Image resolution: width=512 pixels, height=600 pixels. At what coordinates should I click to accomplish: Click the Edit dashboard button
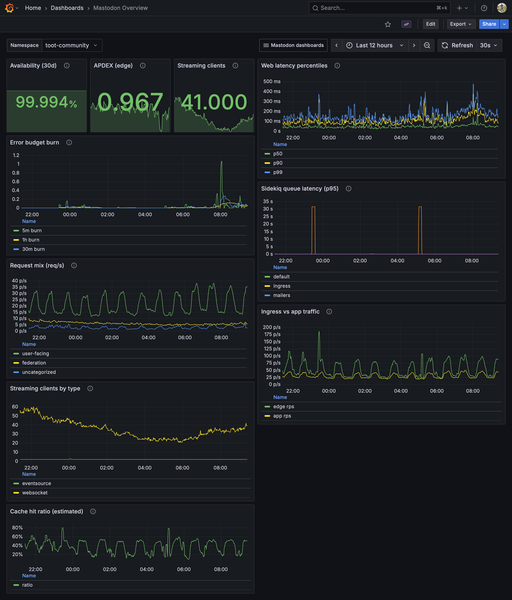(430, 24)
